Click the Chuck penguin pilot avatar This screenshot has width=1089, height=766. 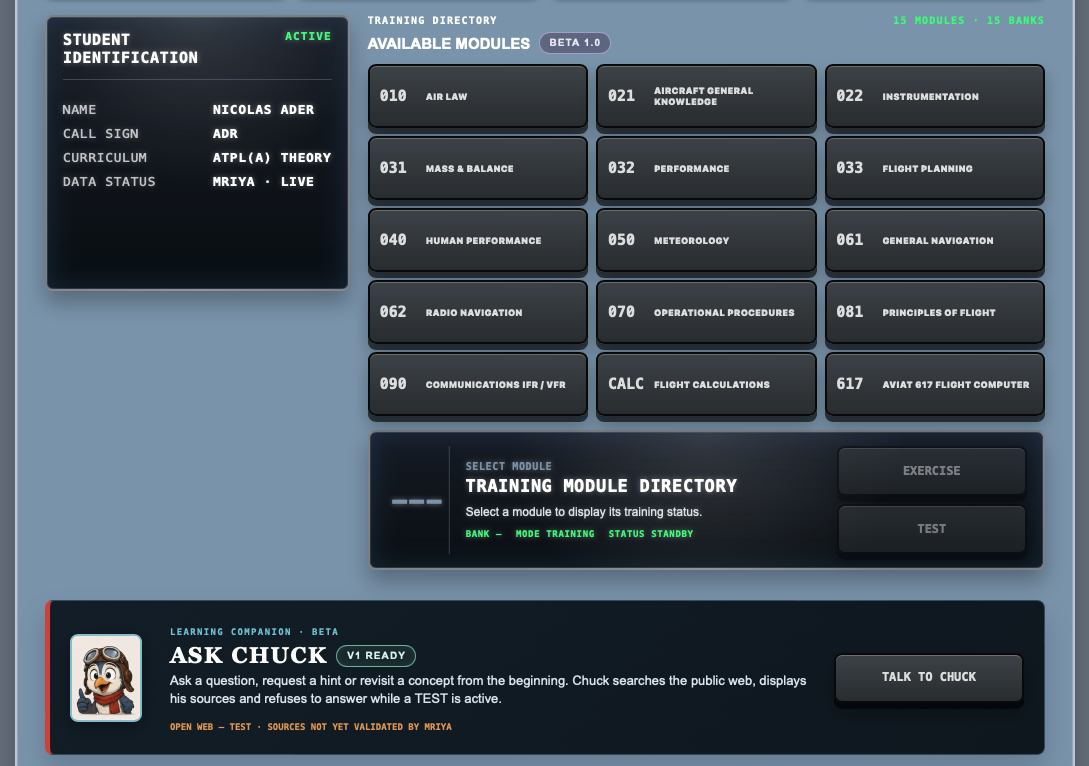106,678
